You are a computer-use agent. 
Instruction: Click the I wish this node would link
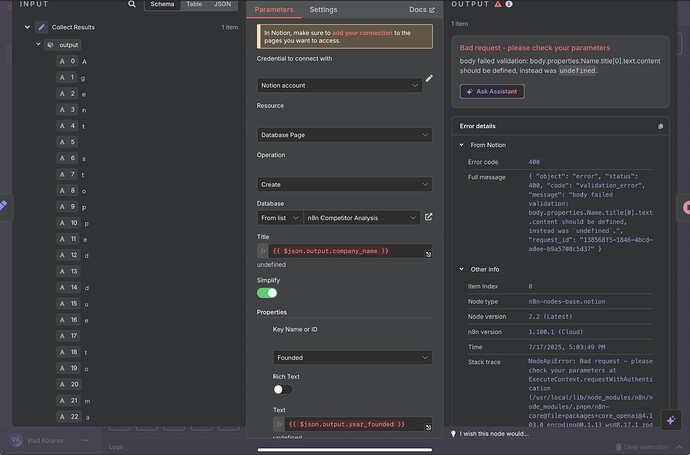click(x=494, y=433)
